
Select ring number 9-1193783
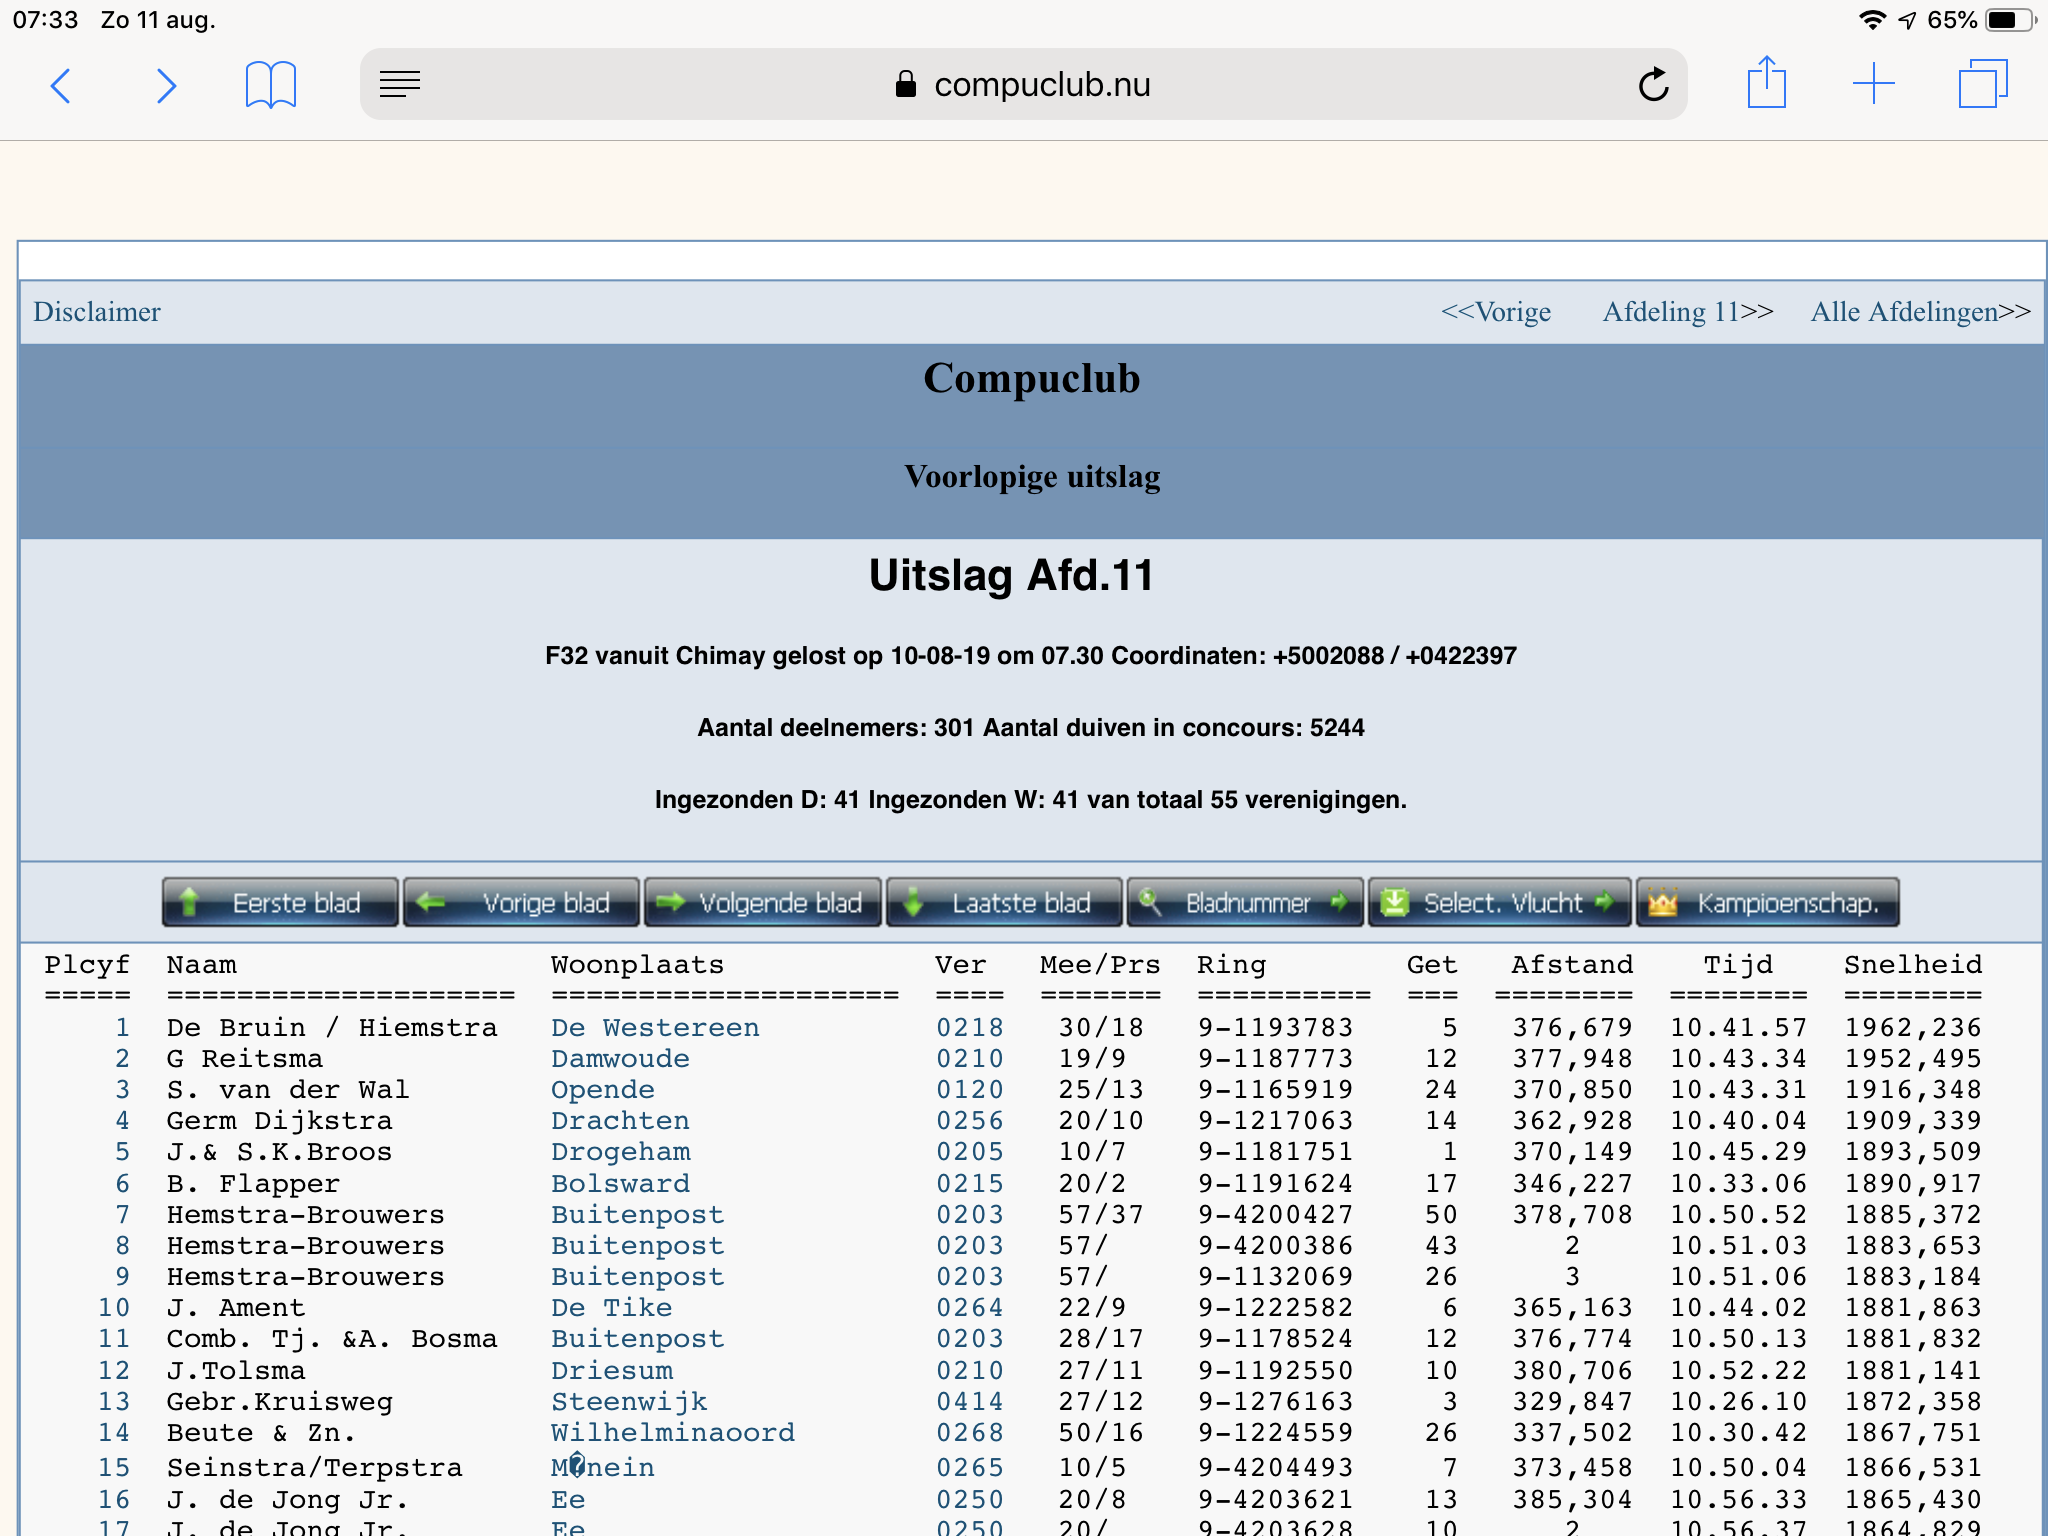coord(1276,1028)
